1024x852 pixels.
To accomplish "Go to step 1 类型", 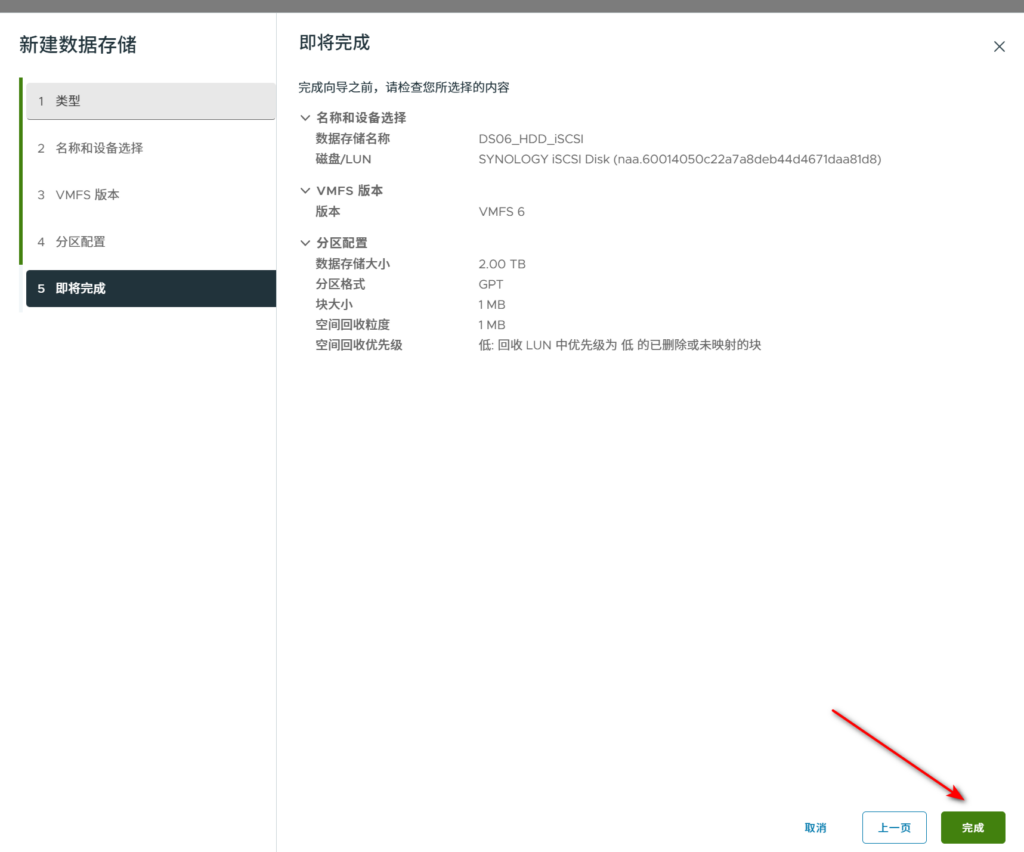I will tap(150, 101).
